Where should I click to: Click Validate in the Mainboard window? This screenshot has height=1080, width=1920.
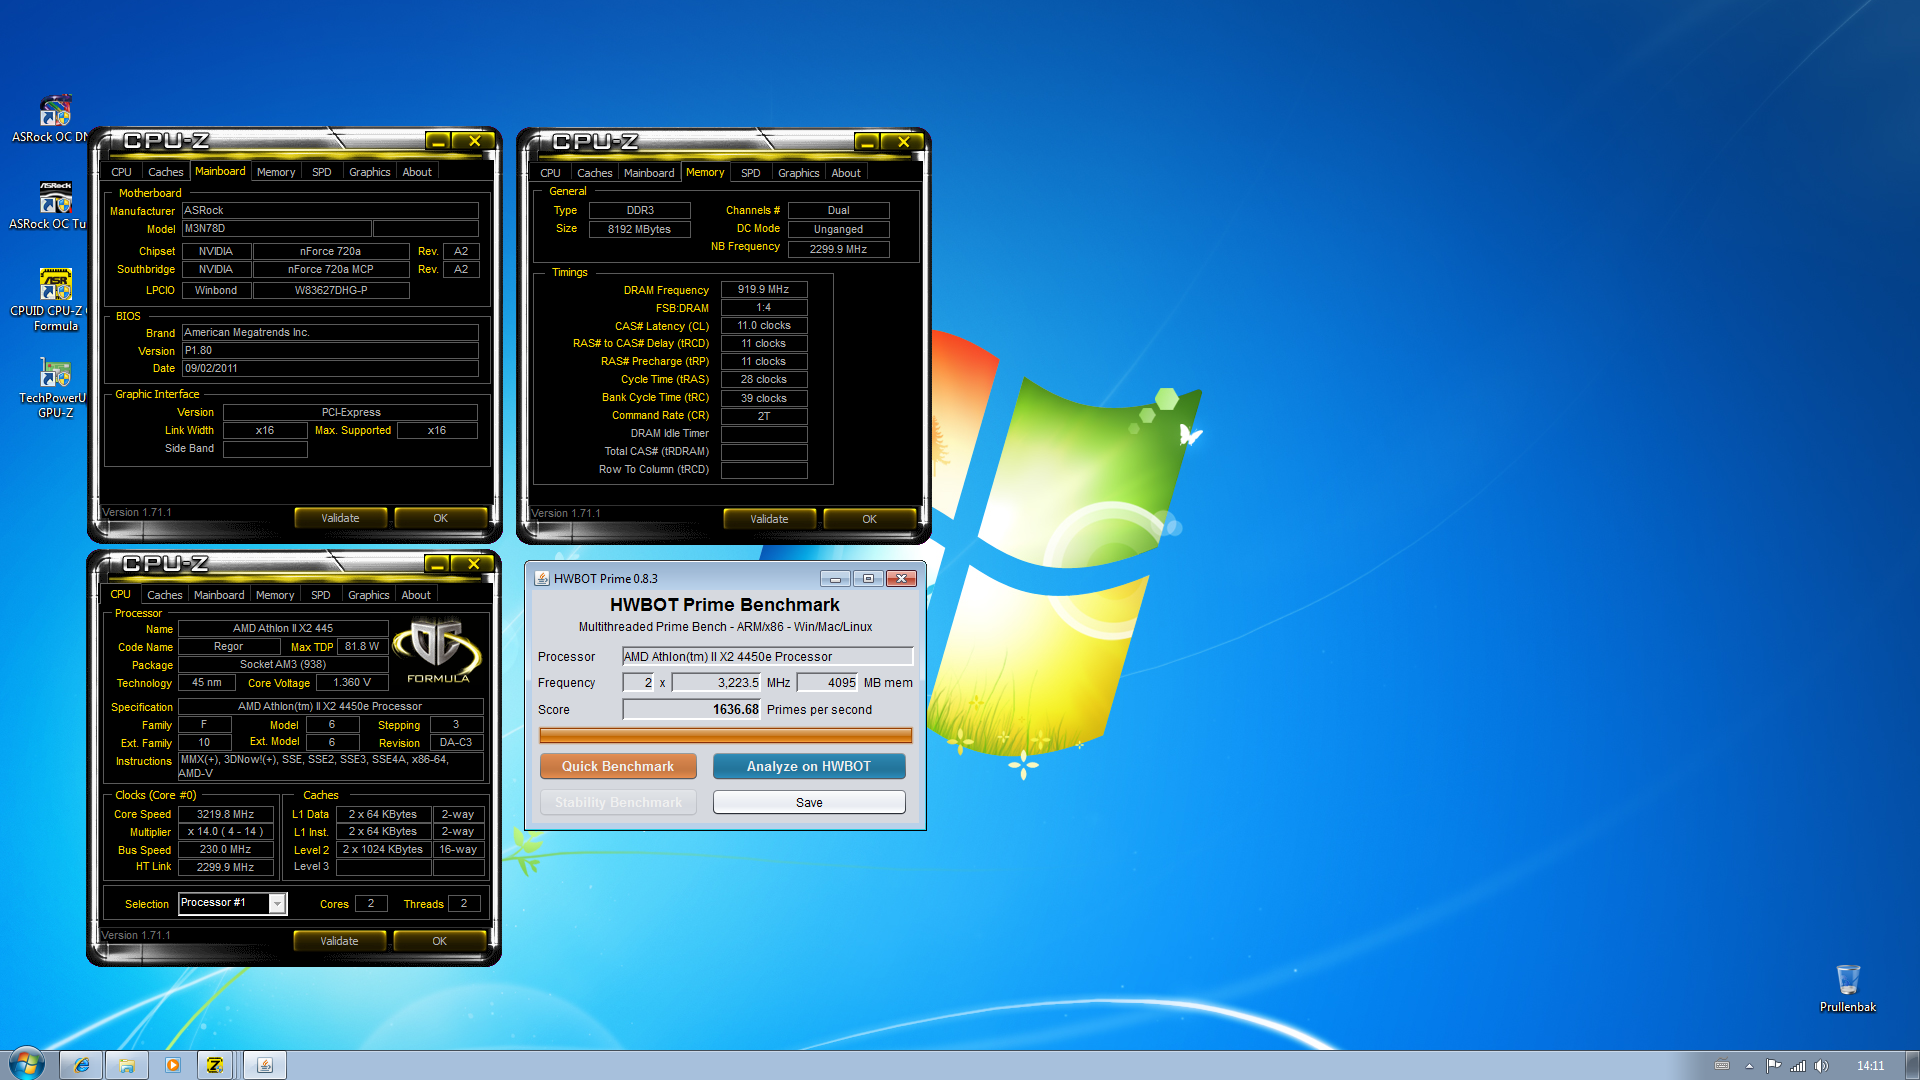click(x=340, y=518)
